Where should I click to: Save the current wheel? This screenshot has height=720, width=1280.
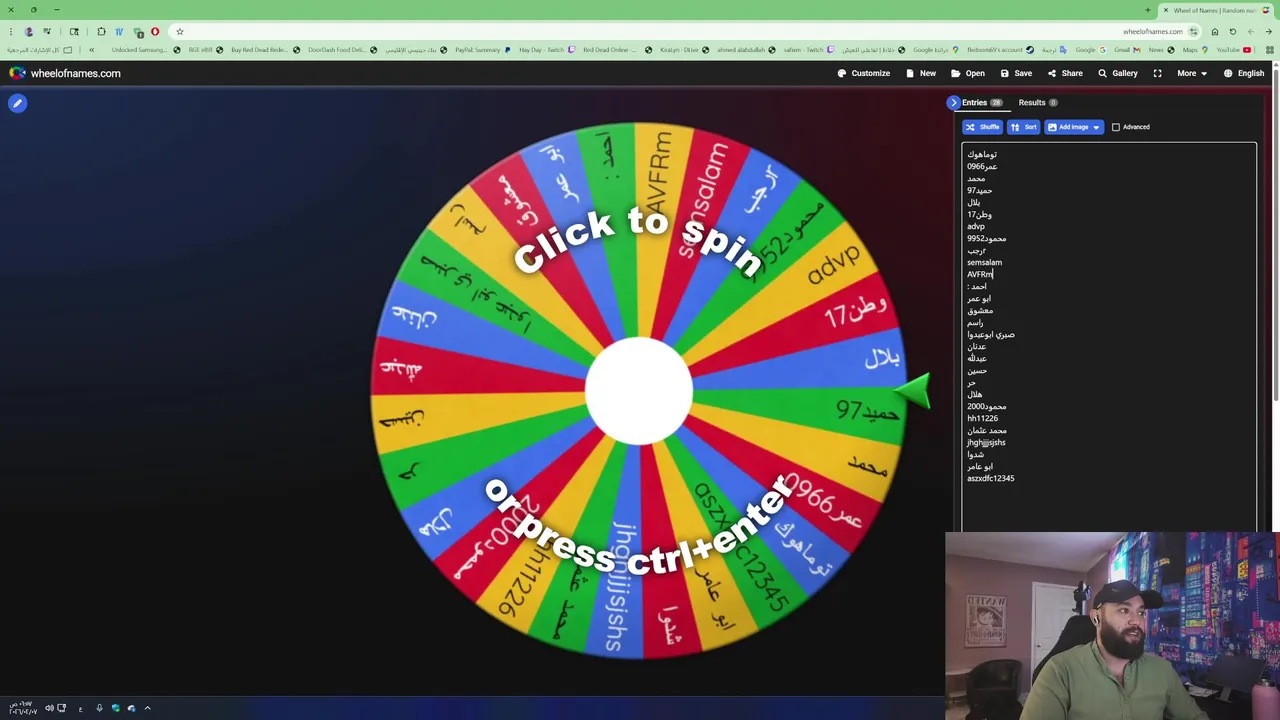click(1016, 73)
